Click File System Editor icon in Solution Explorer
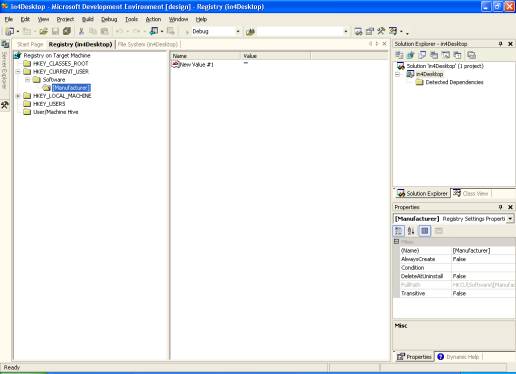The height and width of the screenshot is (374, 516). coord(399,55)
